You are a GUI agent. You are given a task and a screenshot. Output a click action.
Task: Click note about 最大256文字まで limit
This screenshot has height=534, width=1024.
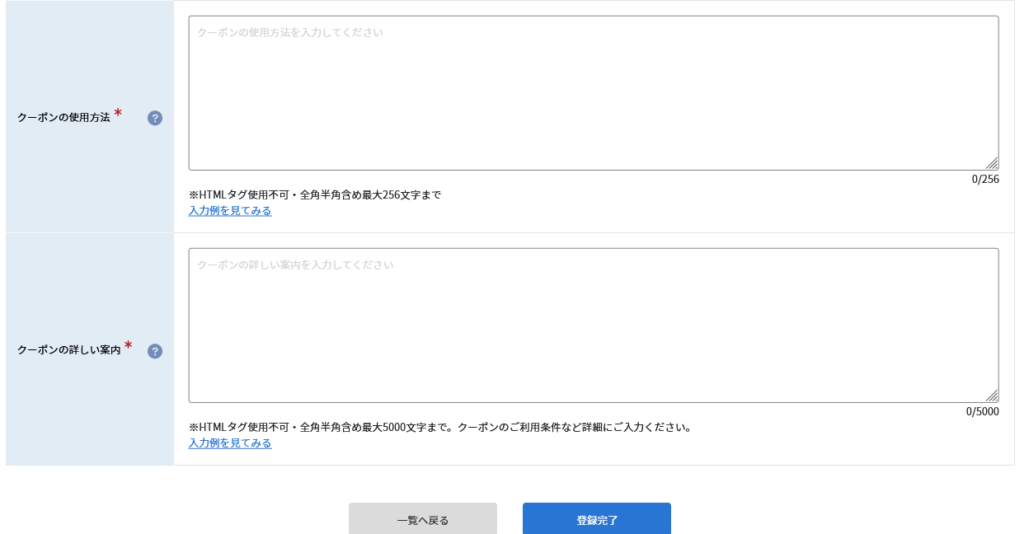coord(315,195)
